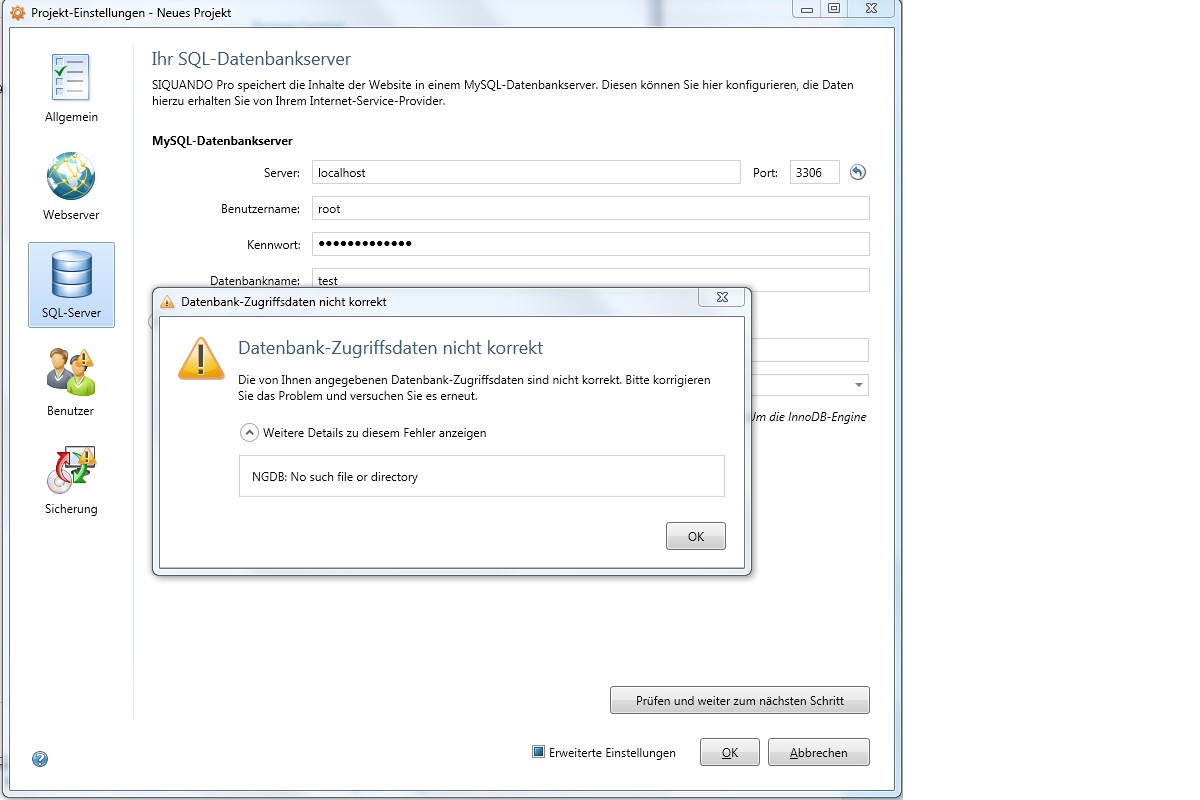
Task: Toggle the Erweiterte Einstellungen checkbox
Action: point(538,752)
